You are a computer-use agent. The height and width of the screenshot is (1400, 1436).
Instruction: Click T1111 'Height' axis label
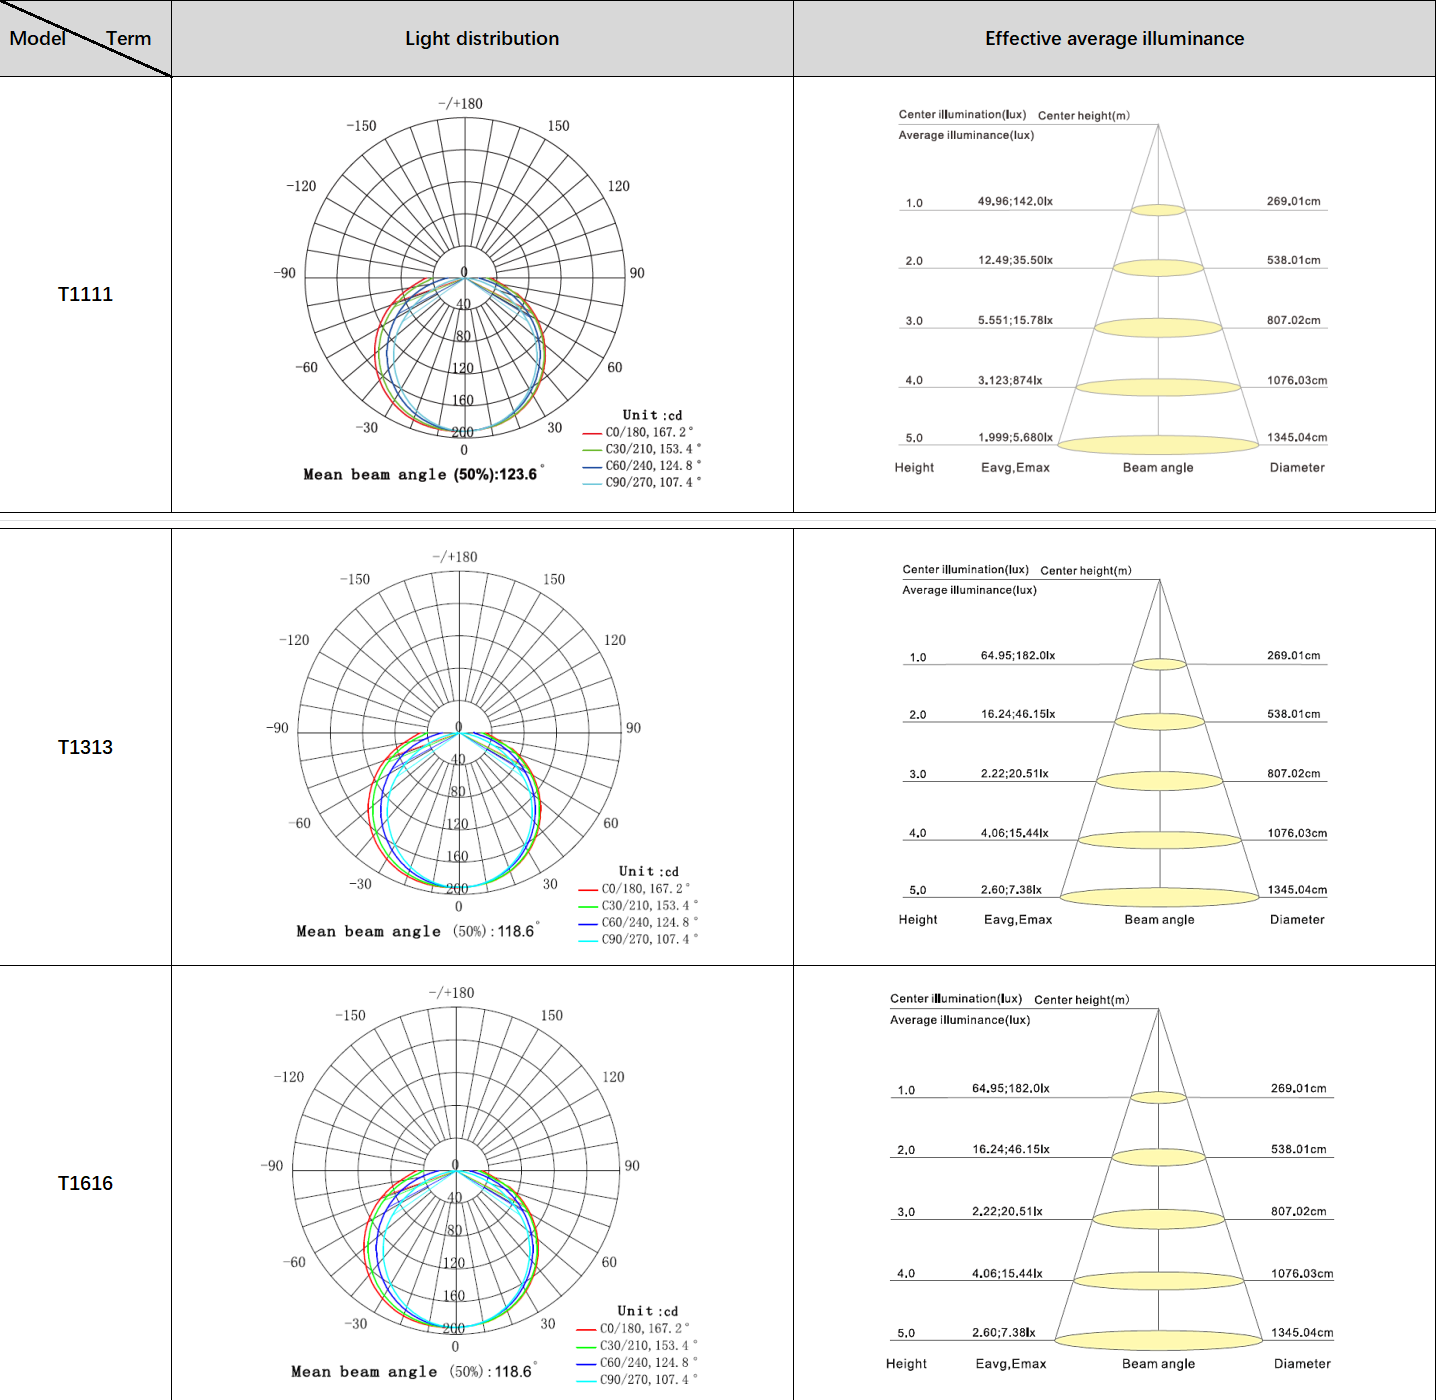(914, 467)
